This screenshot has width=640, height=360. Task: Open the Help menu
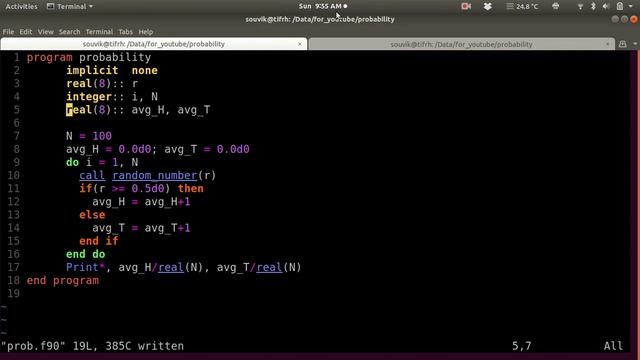pyautogui.click(x=146, y=31)
